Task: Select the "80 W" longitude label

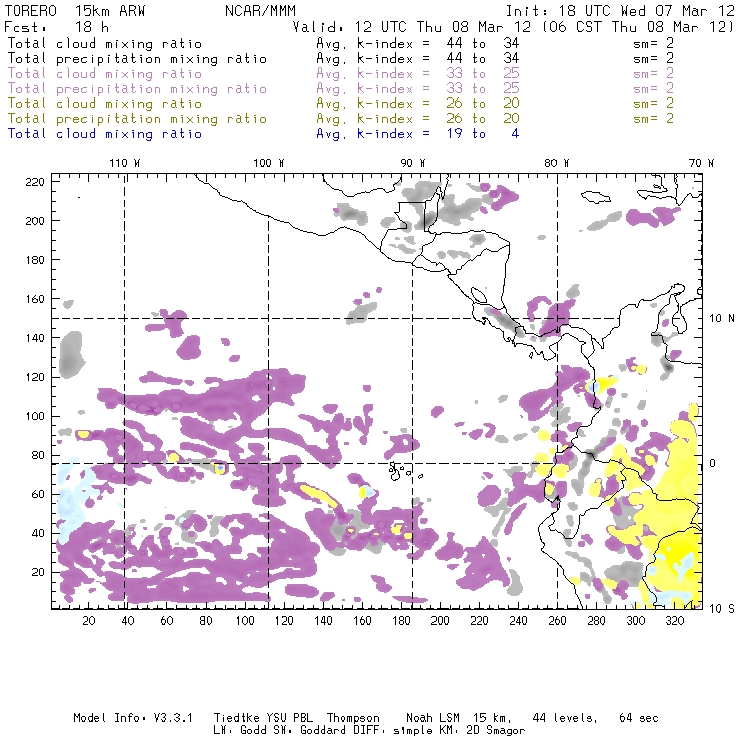Action: click(x=556, y=163)
